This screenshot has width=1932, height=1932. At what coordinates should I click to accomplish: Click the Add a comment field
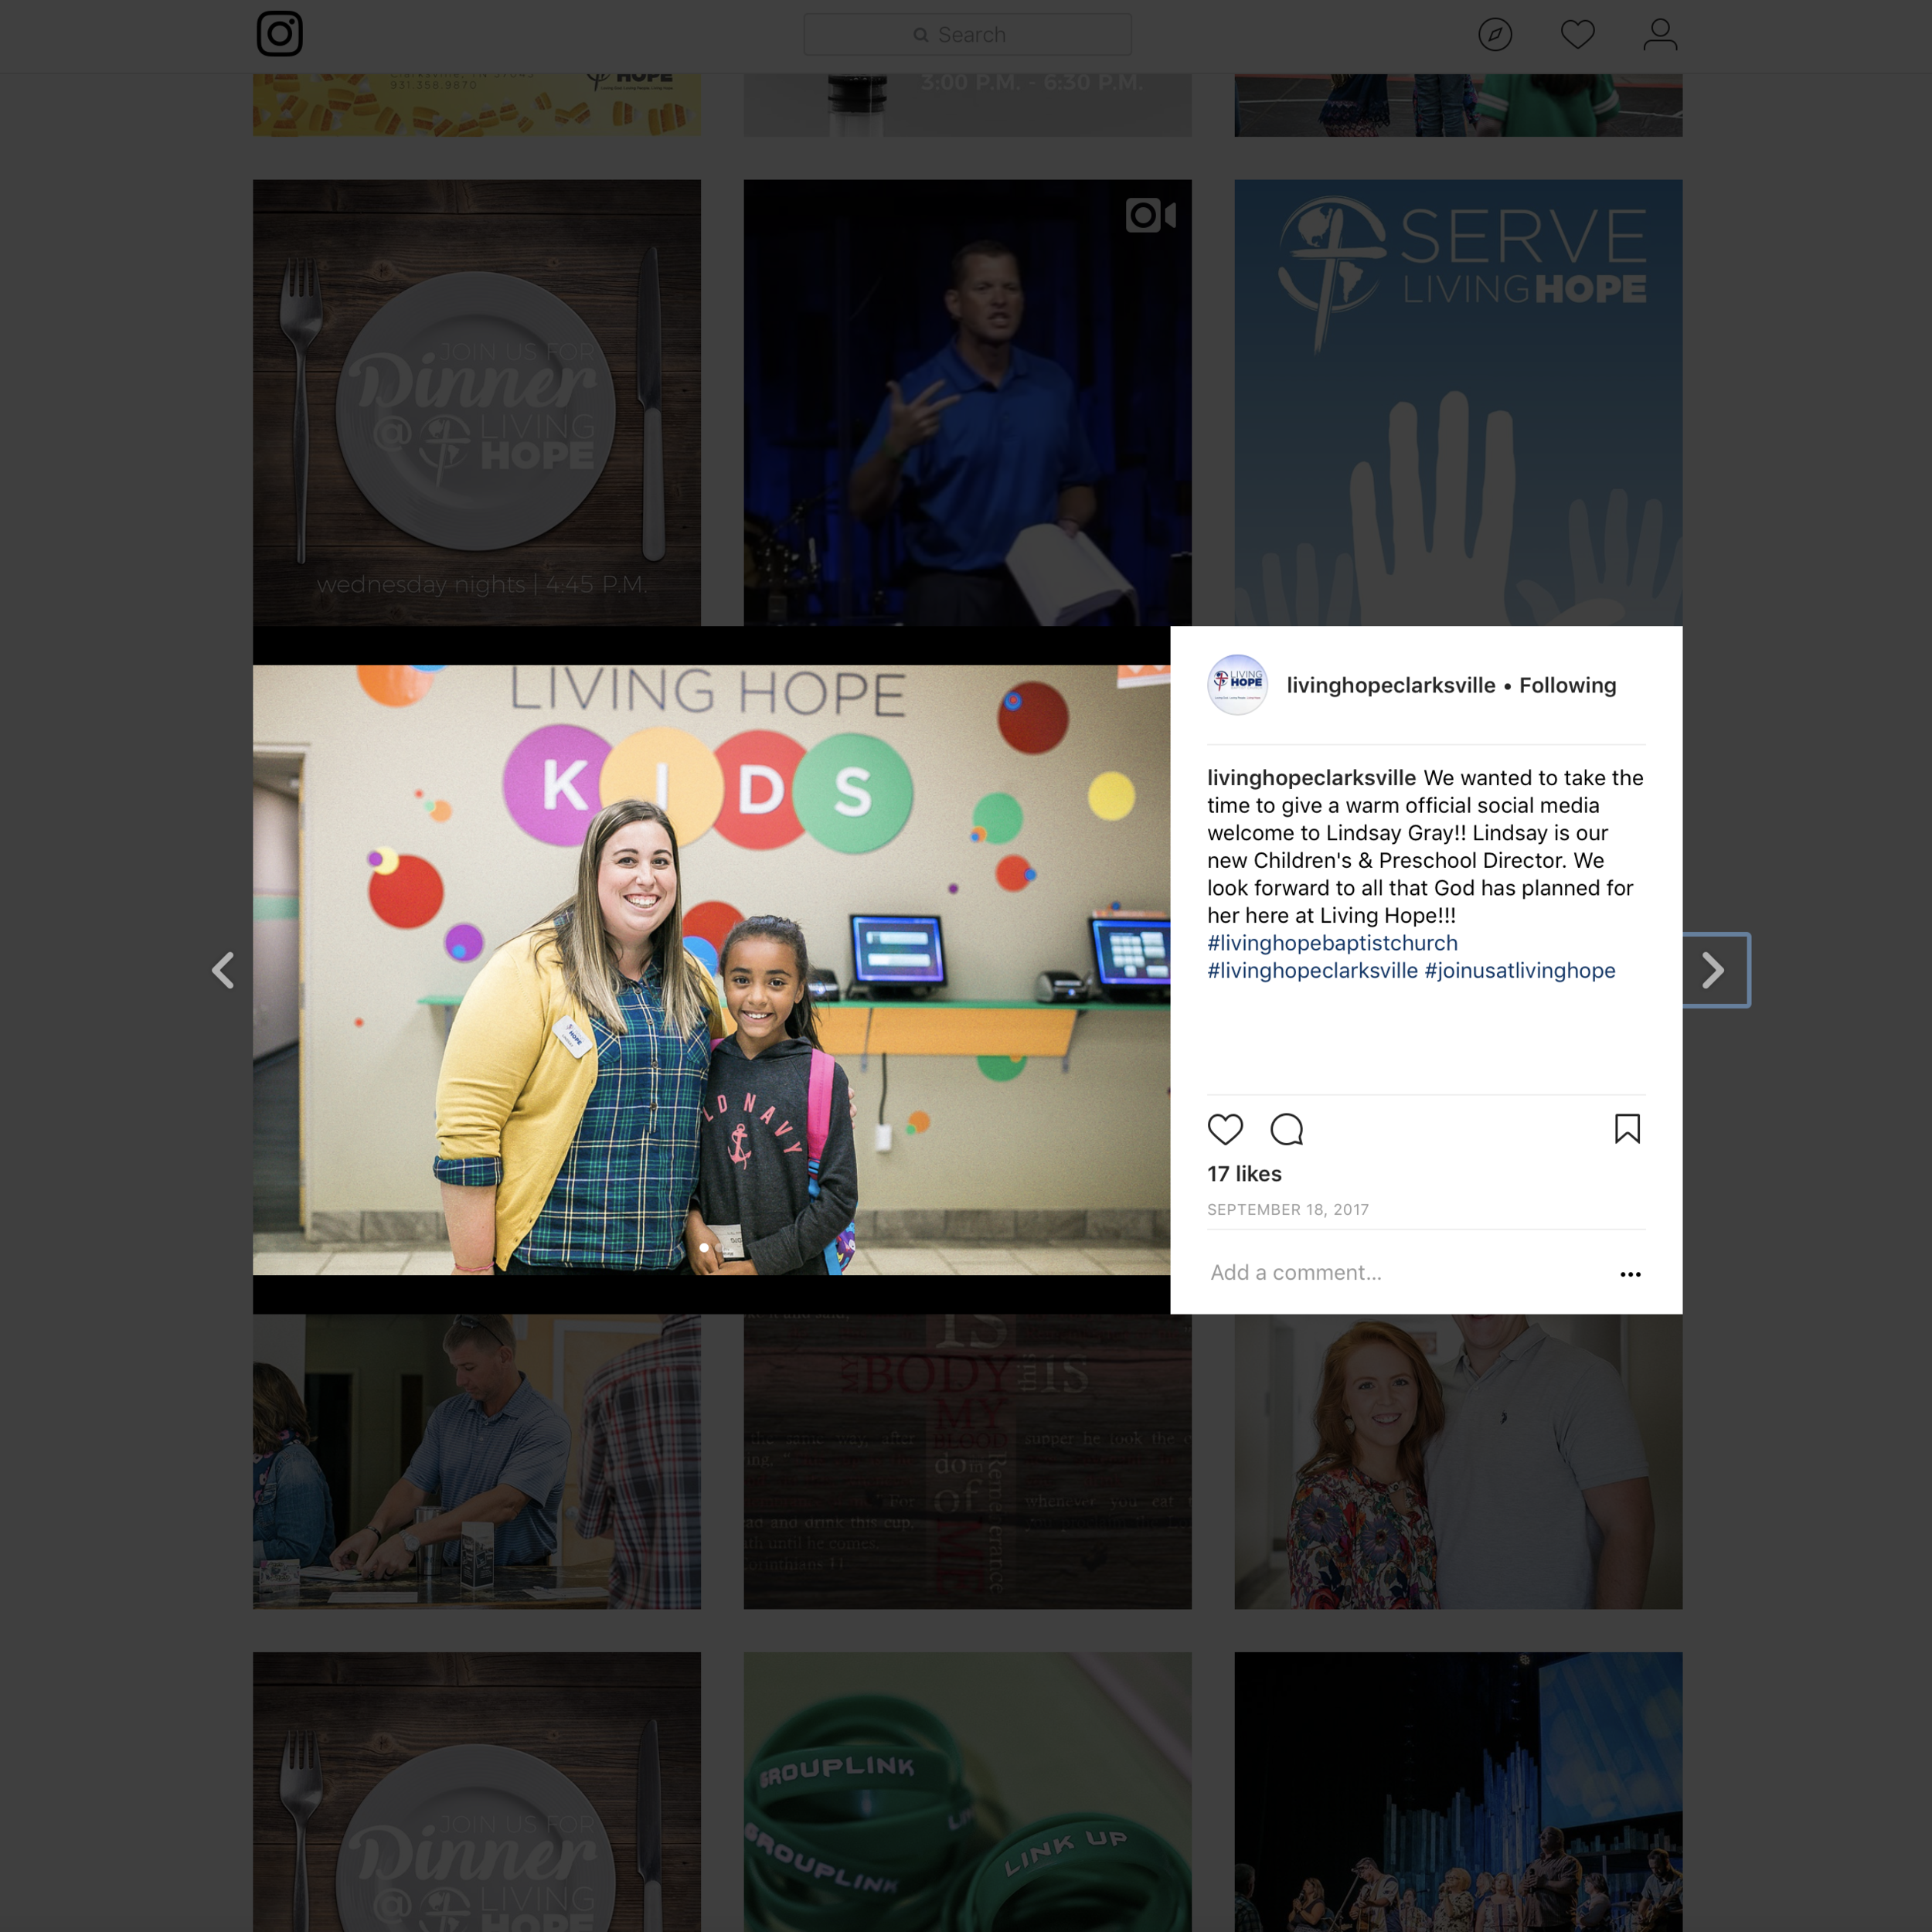(1295, 1272)
